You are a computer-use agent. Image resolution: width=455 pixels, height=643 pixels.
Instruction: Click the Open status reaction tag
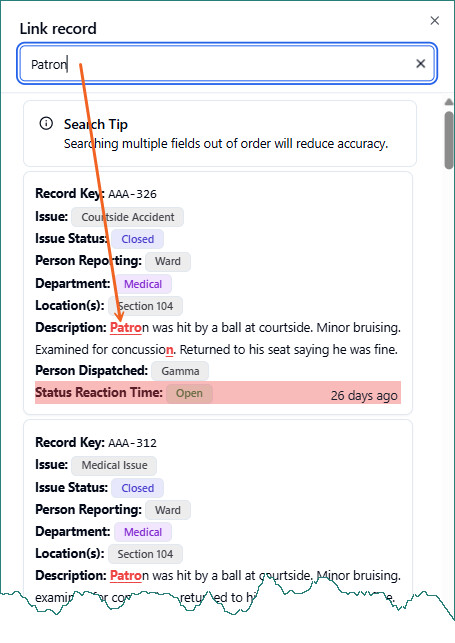(x=189, y=393)
